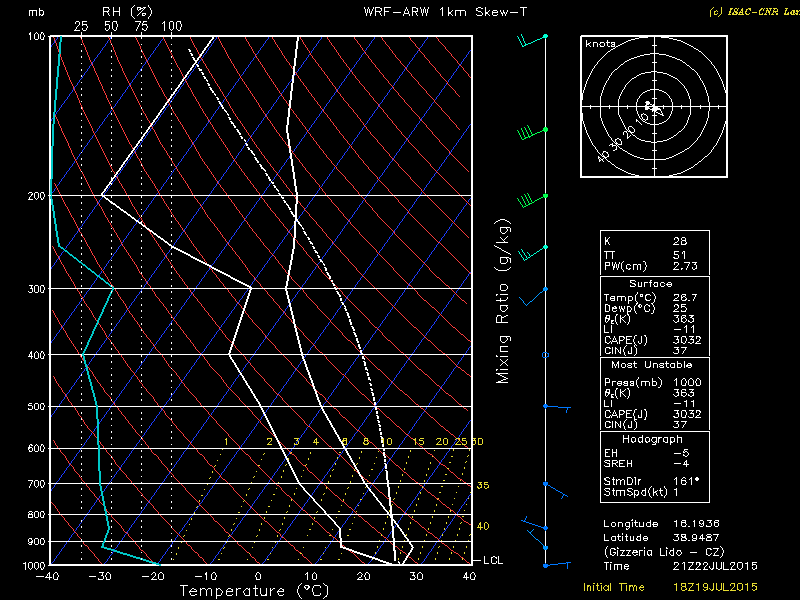Click the StmSpd(kt) value 1
The width and height of the screenshot is (800, 600).
(x=676, y=492)
